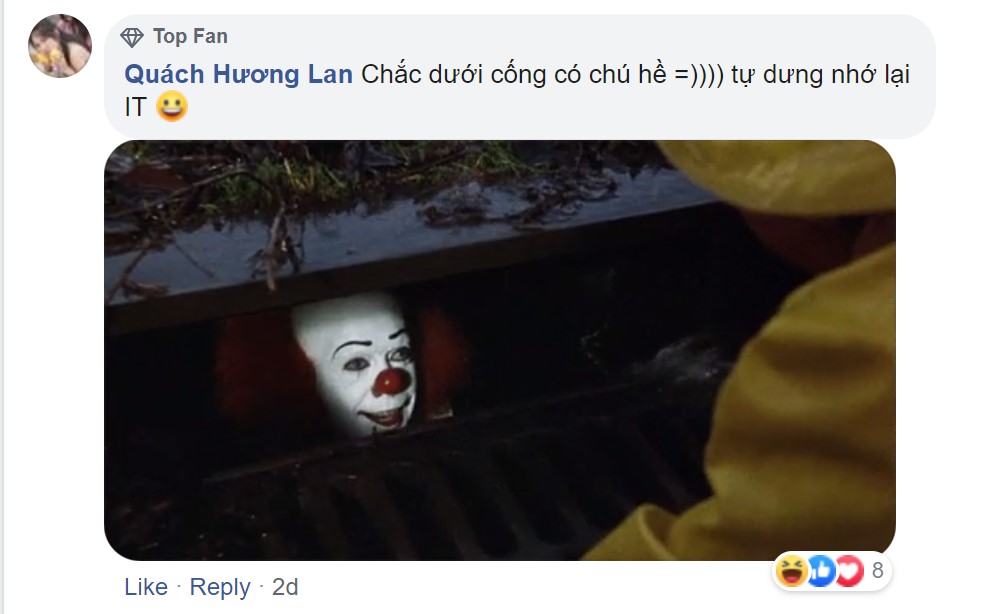Click the grinning emoji after 'IT'
1004x614 pixels.
pyautogui.click(x=172, y=106)
